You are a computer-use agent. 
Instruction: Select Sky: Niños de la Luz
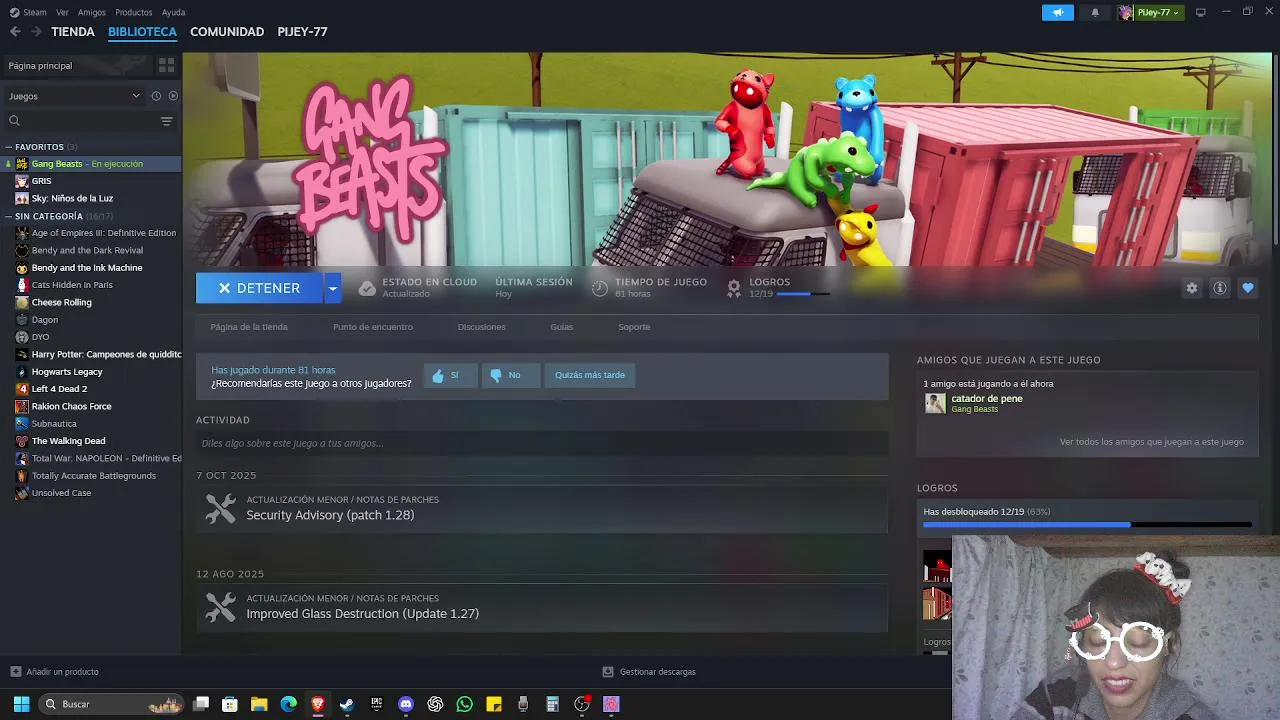tap(90, 198)
